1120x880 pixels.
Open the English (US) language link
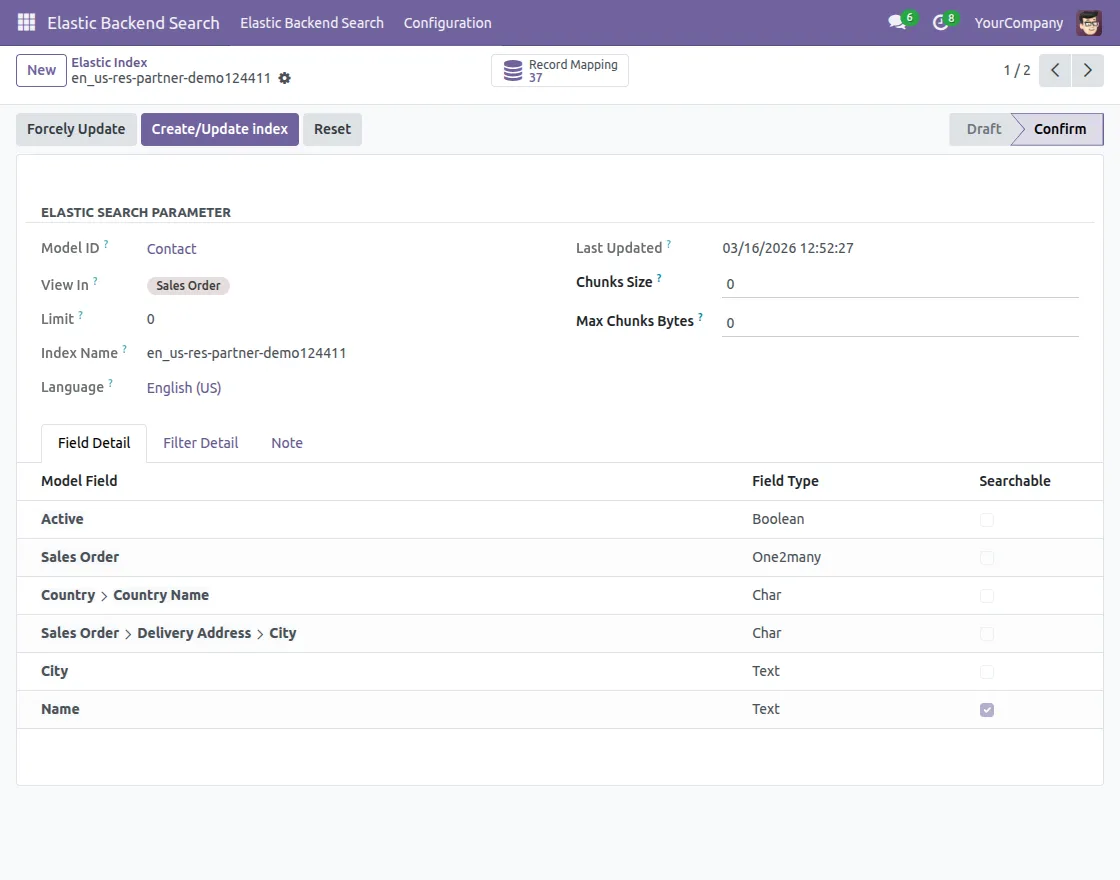coord(183,387)
